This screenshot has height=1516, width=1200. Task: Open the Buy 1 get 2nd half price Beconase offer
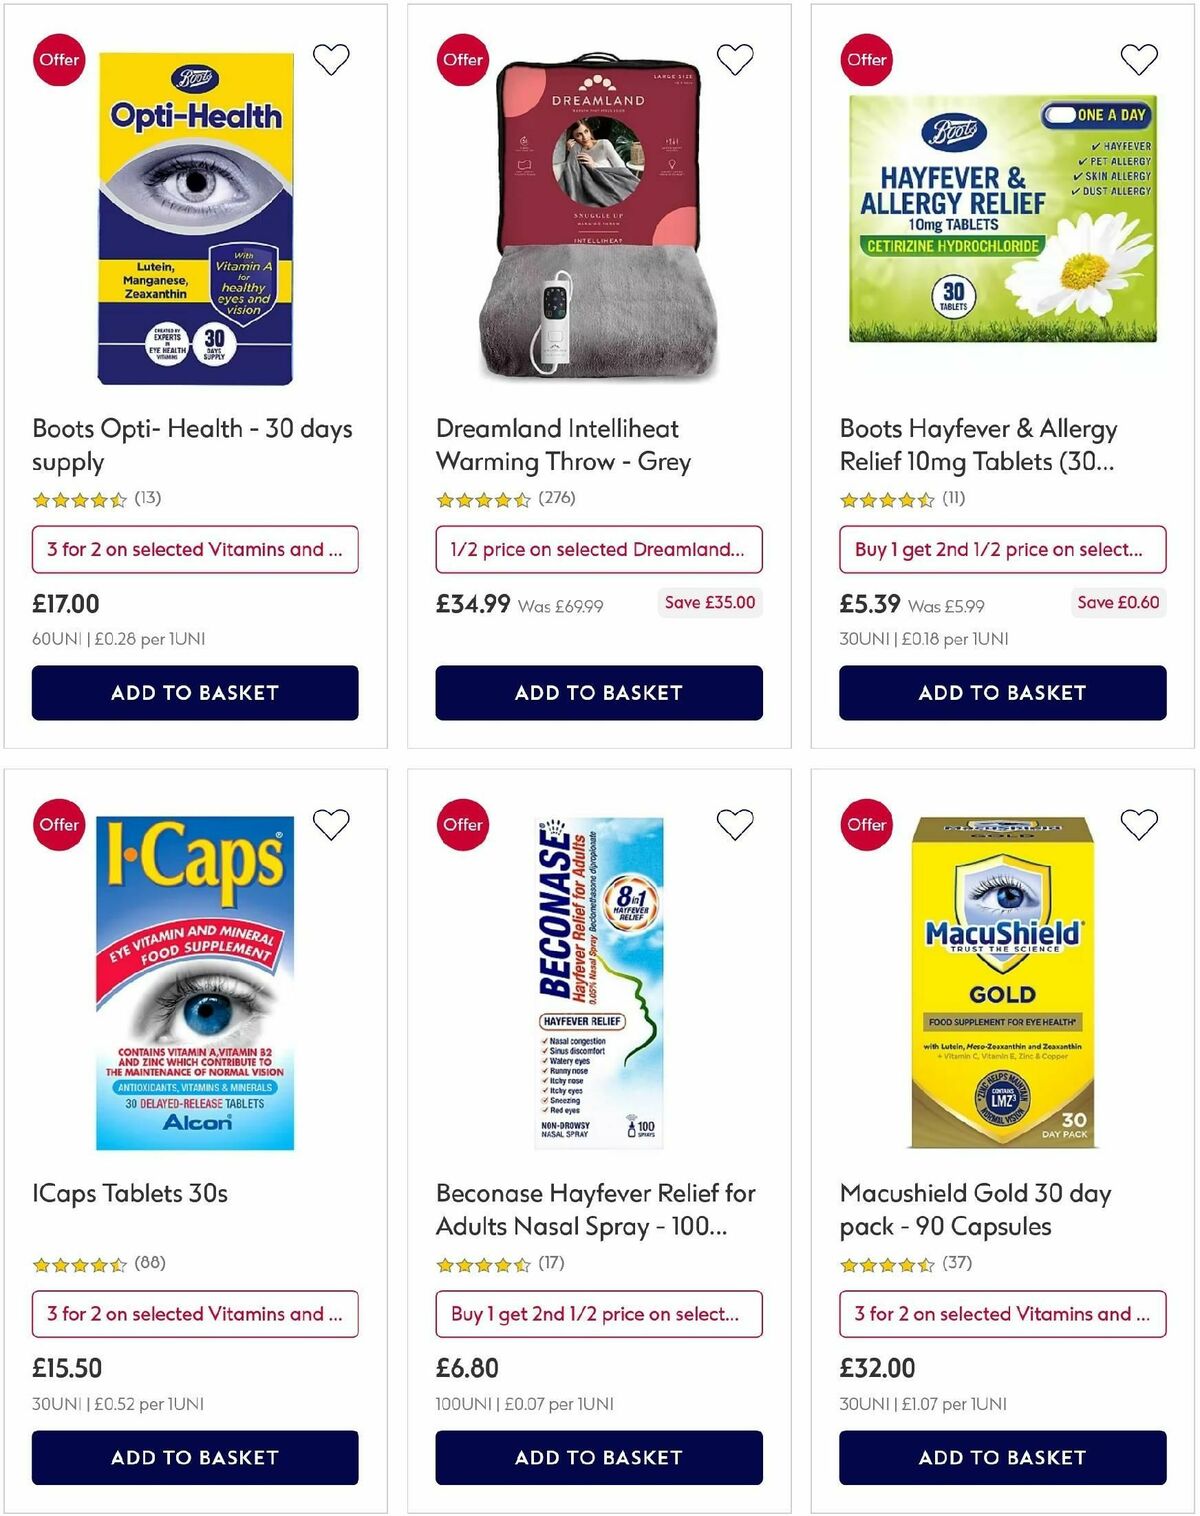(599, 1314)
